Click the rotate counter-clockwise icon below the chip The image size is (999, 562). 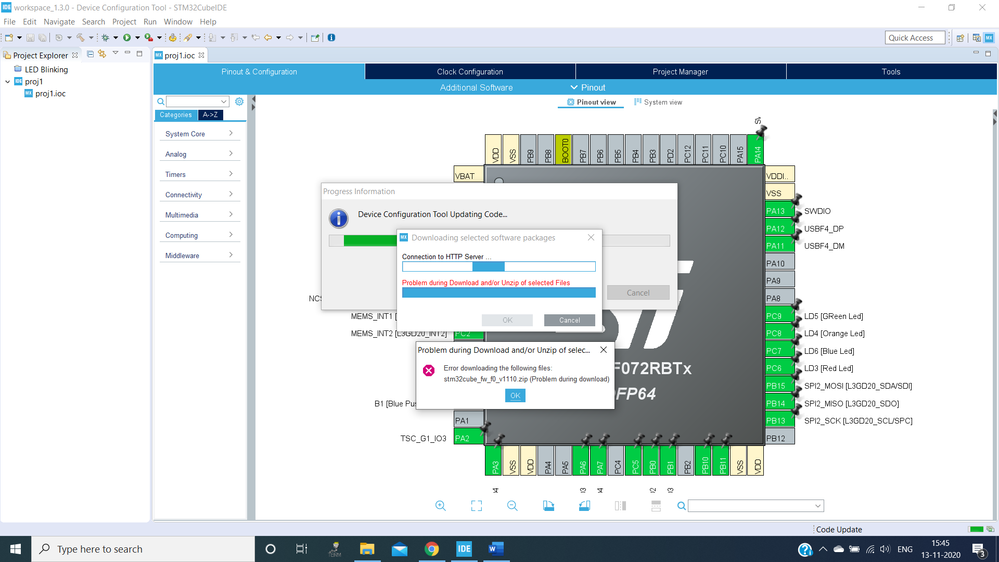click(584, 505)
